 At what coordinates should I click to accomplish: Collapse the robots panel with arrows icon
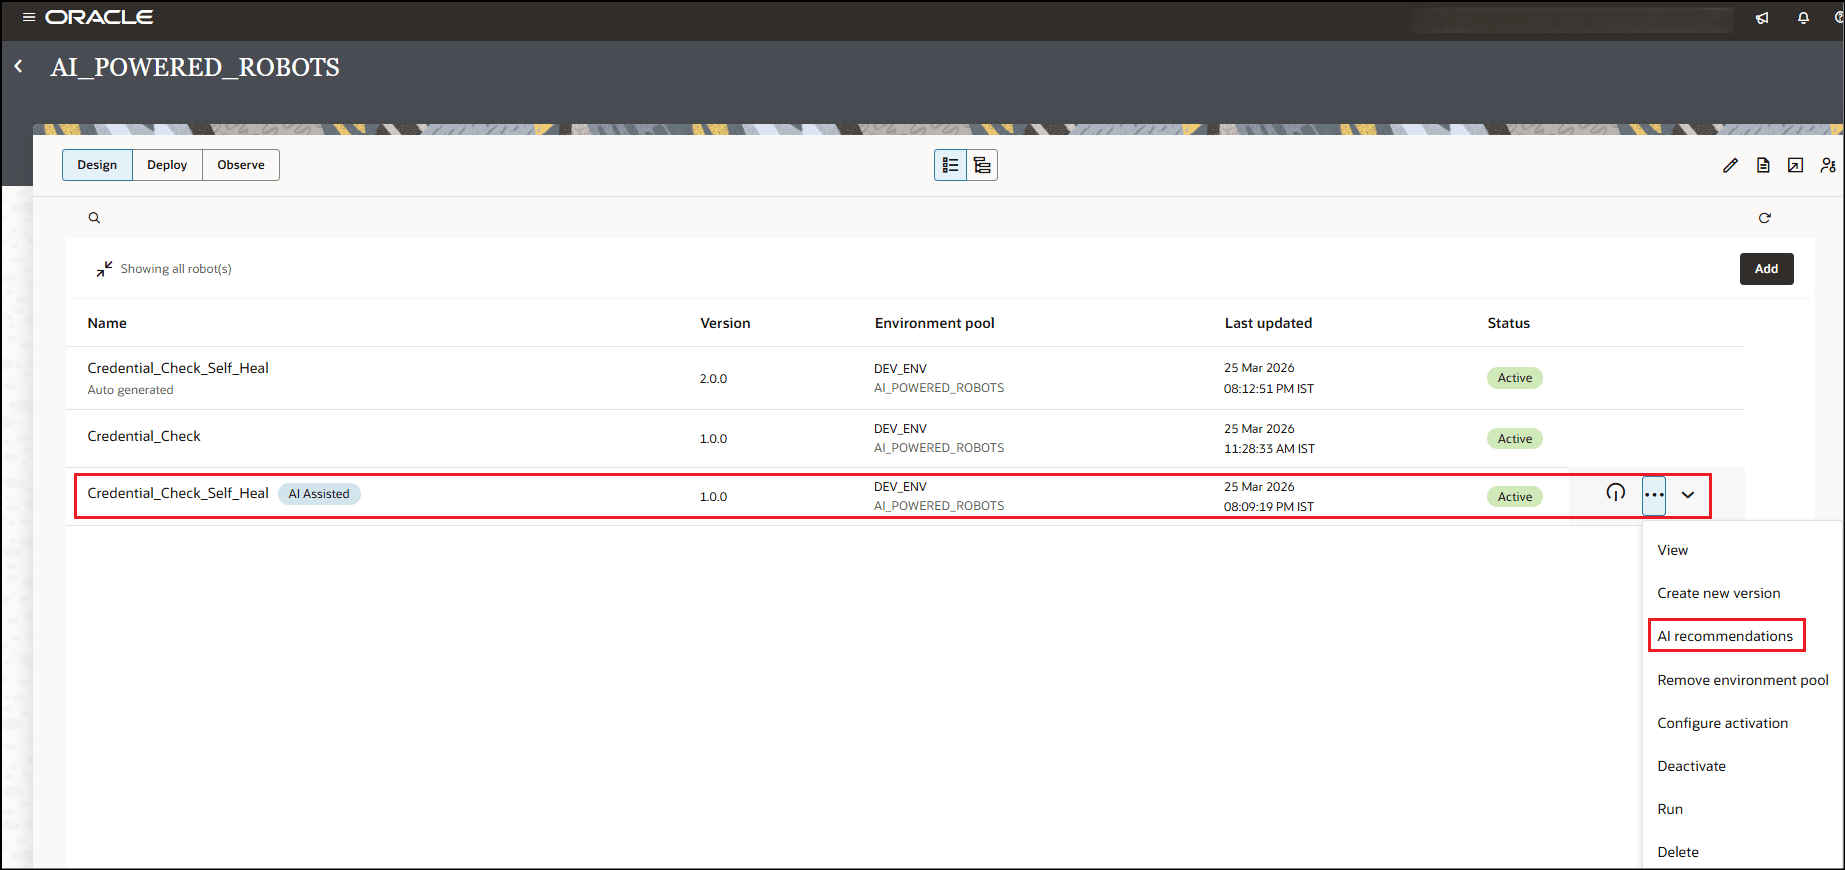click(x=104, y=269)
